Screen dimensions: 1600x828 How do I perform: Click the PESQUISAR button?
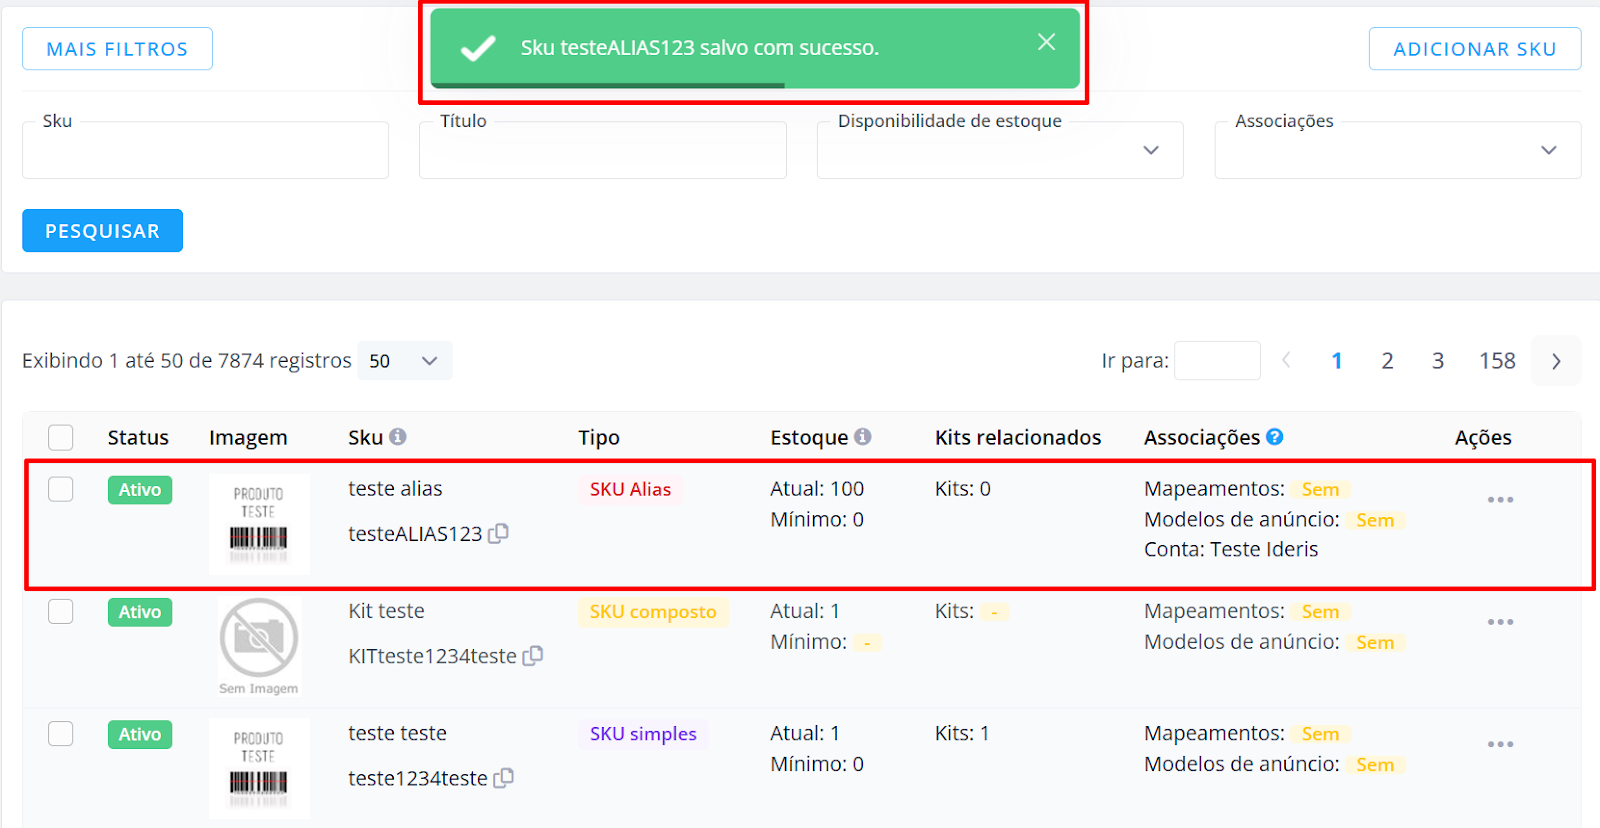[x=102, y=231]
